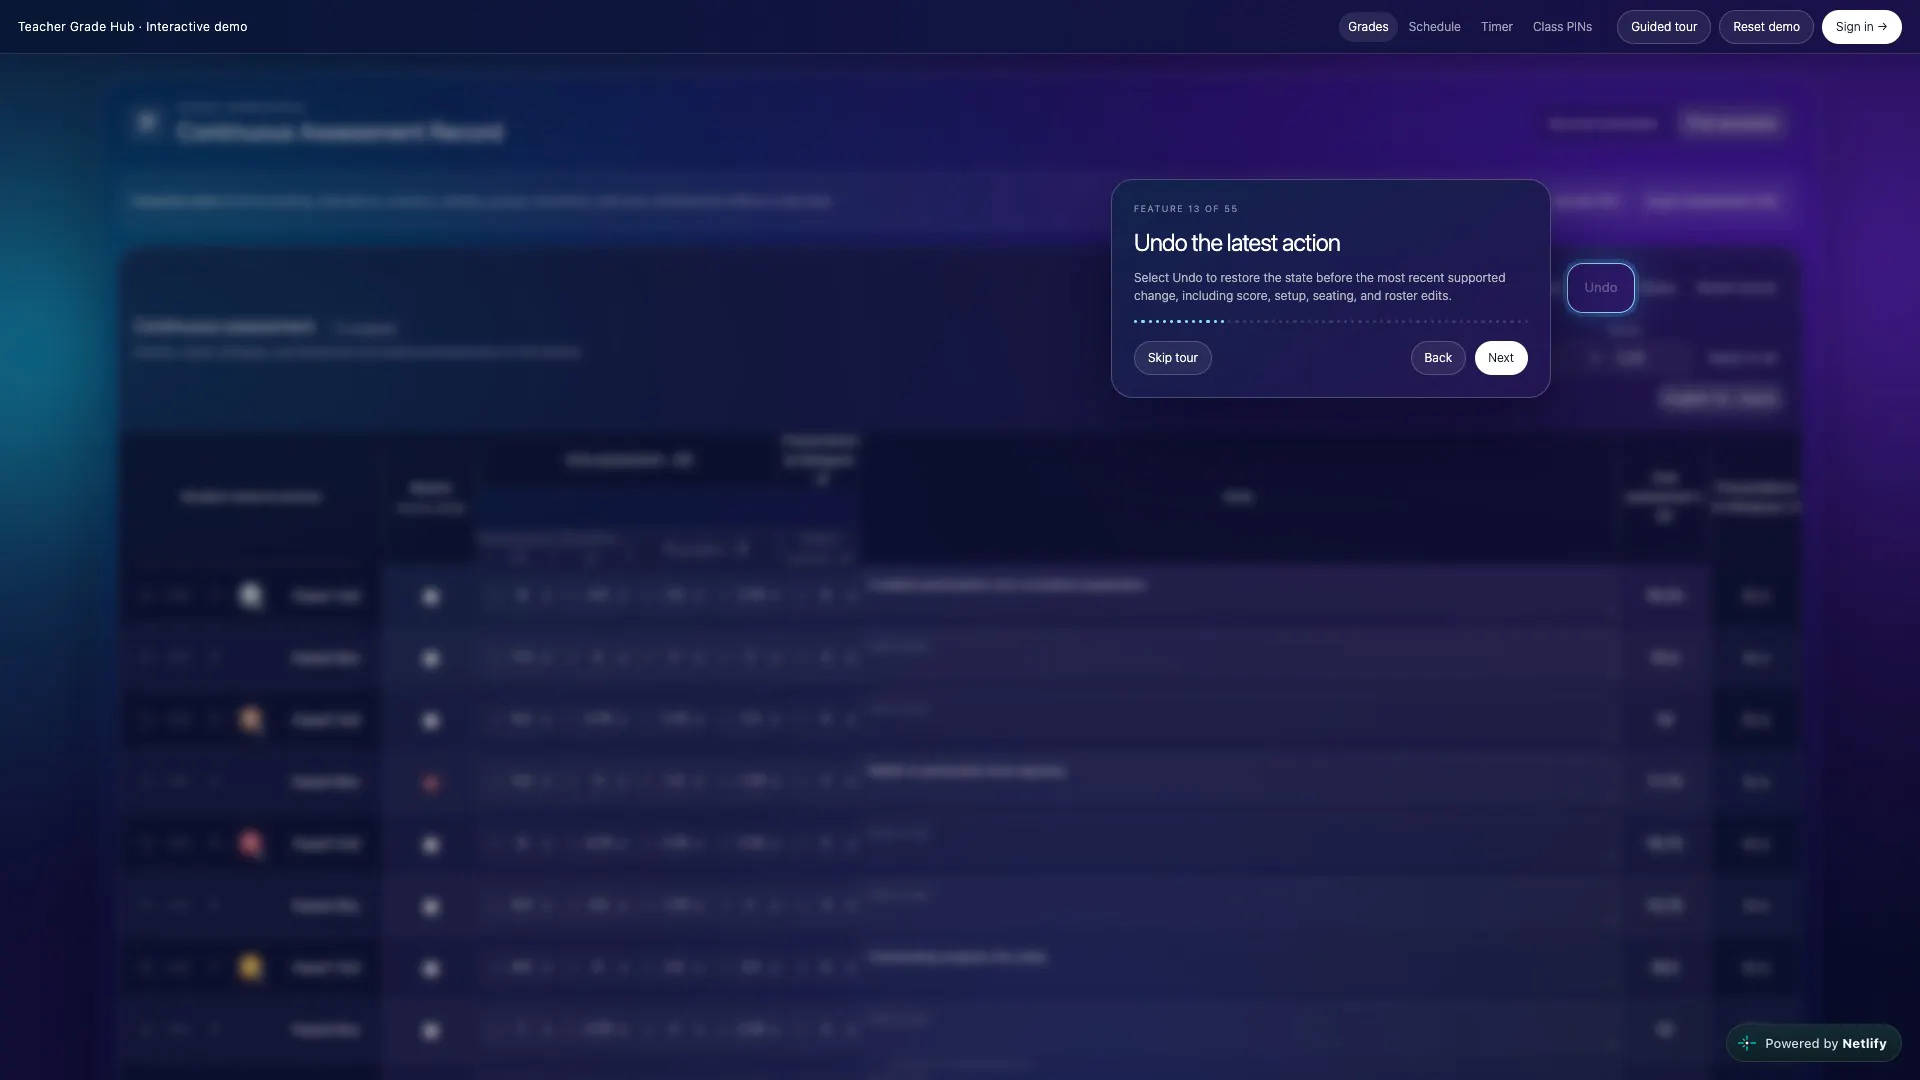This screenshot has width=1920, height=1080.
Task: Click the "Undo the latest action" heading
Action: pyautogui.click(x=1237, y=243)
